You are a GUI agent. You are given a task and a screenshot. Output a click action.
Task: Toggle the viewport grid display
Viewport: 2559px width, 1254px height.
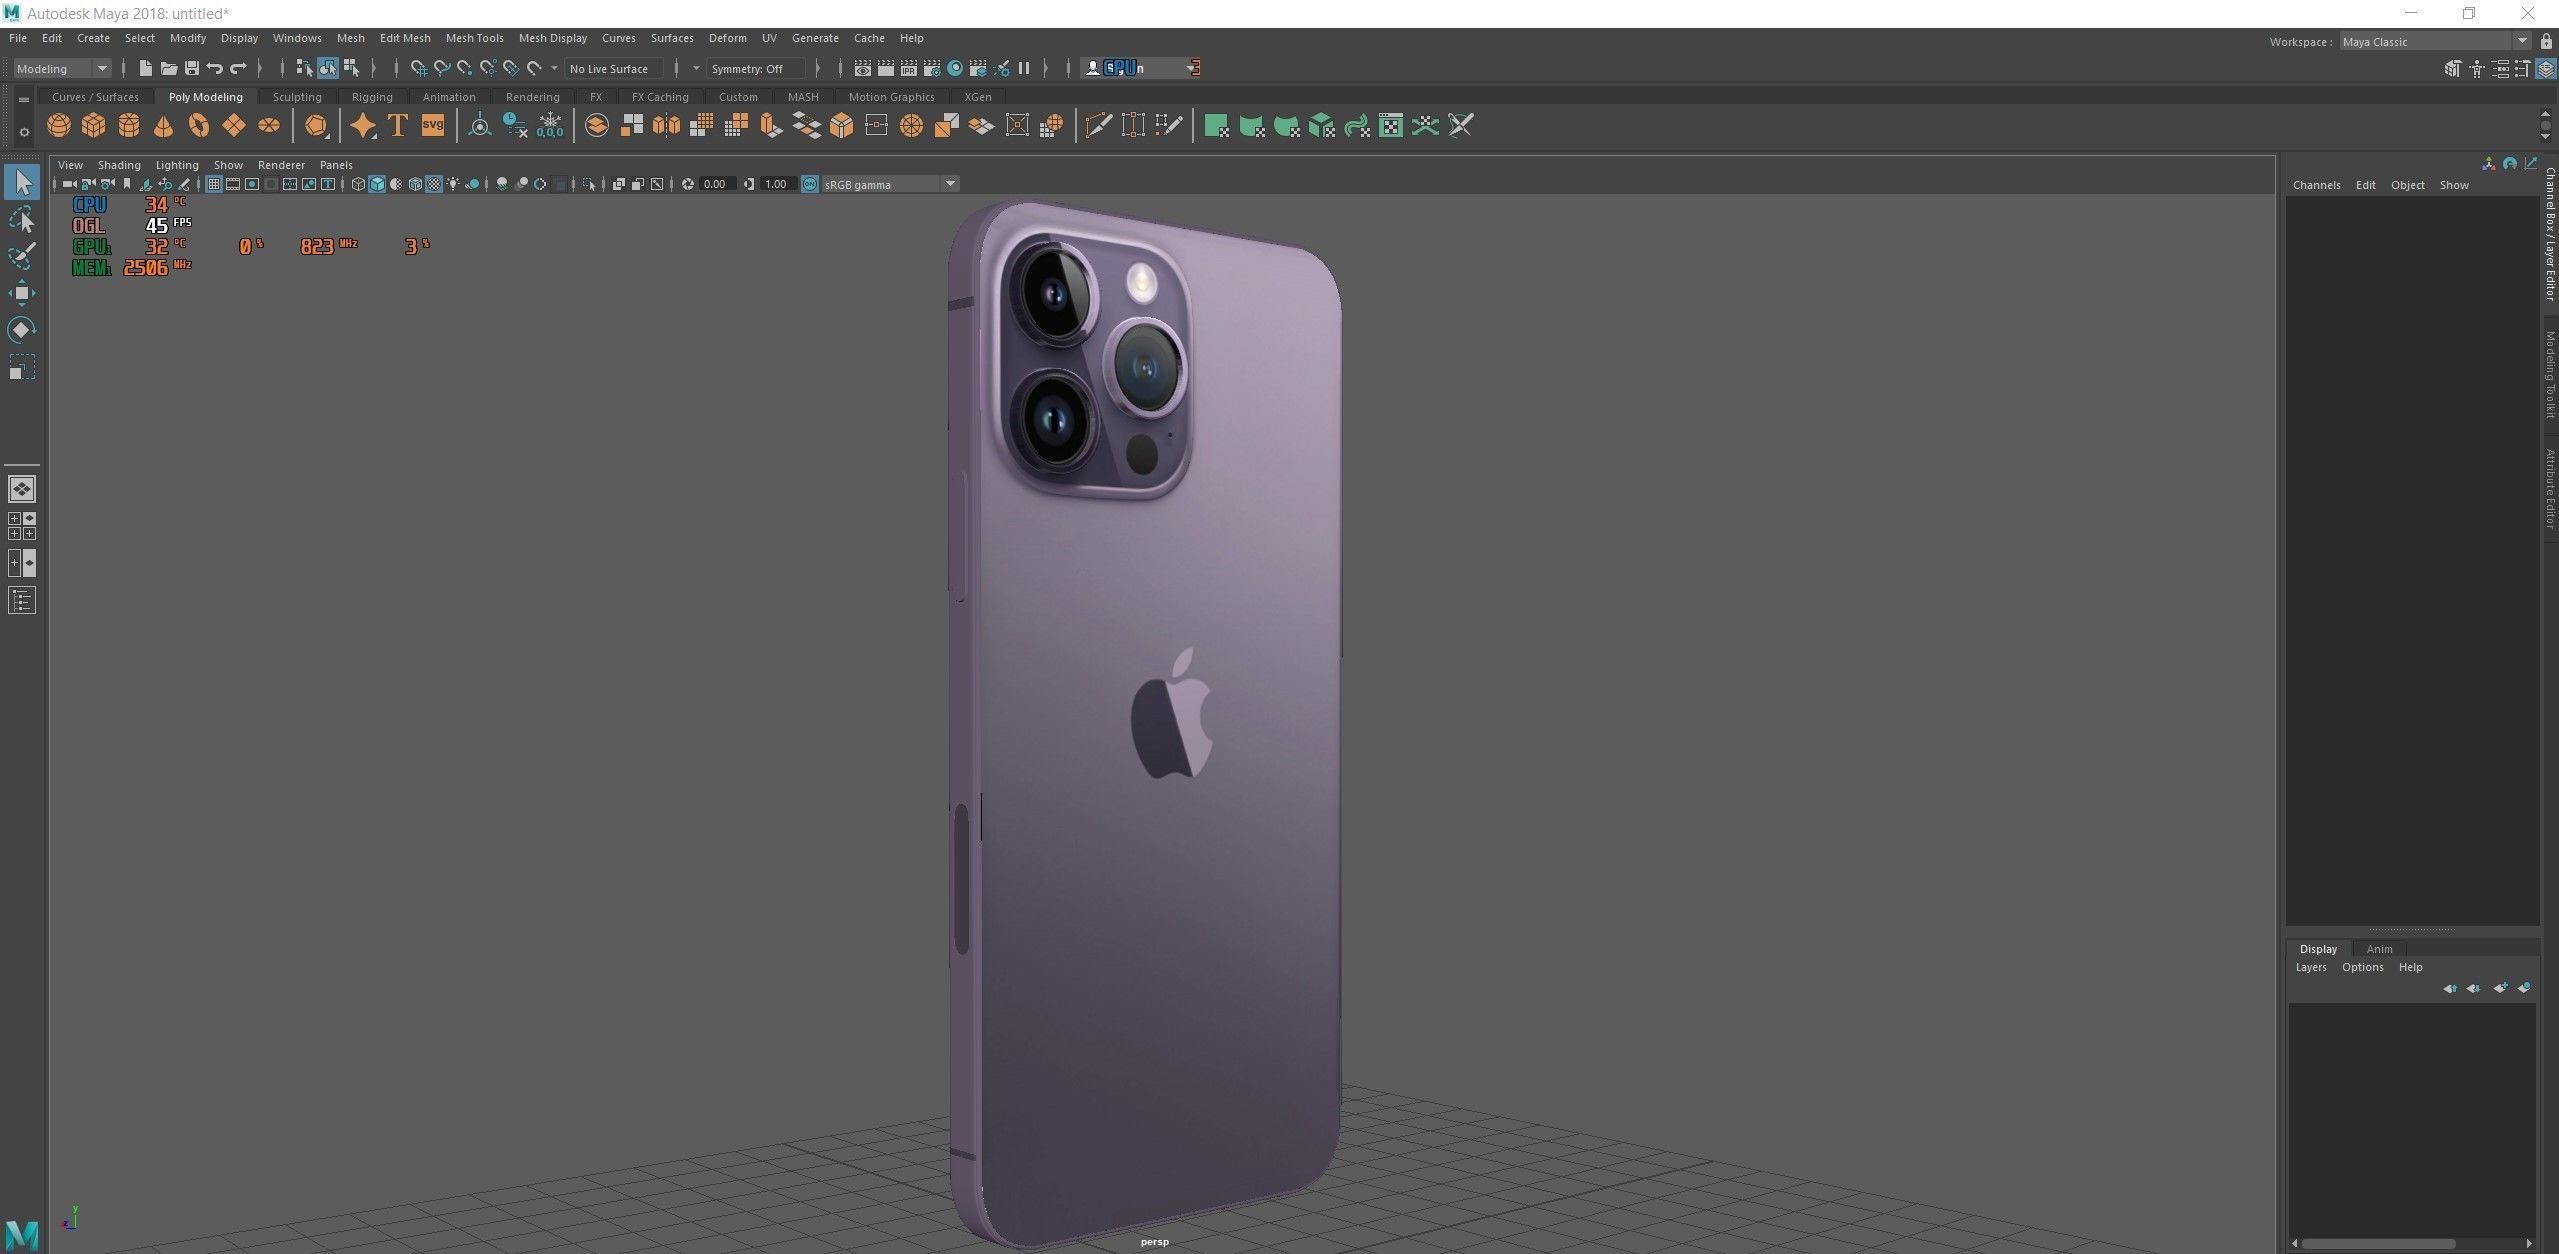click(x=214, y=184)
